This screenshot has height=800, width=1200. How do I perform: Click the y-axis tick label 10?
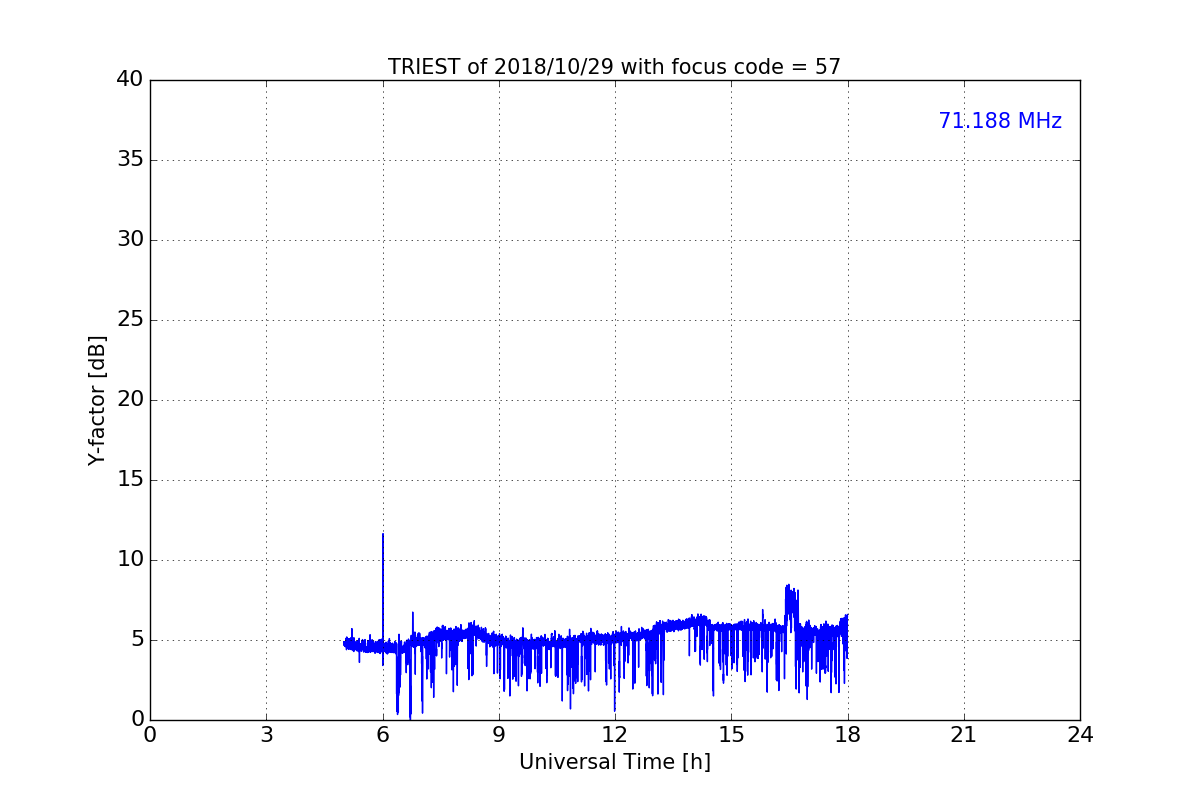[129, 560]
